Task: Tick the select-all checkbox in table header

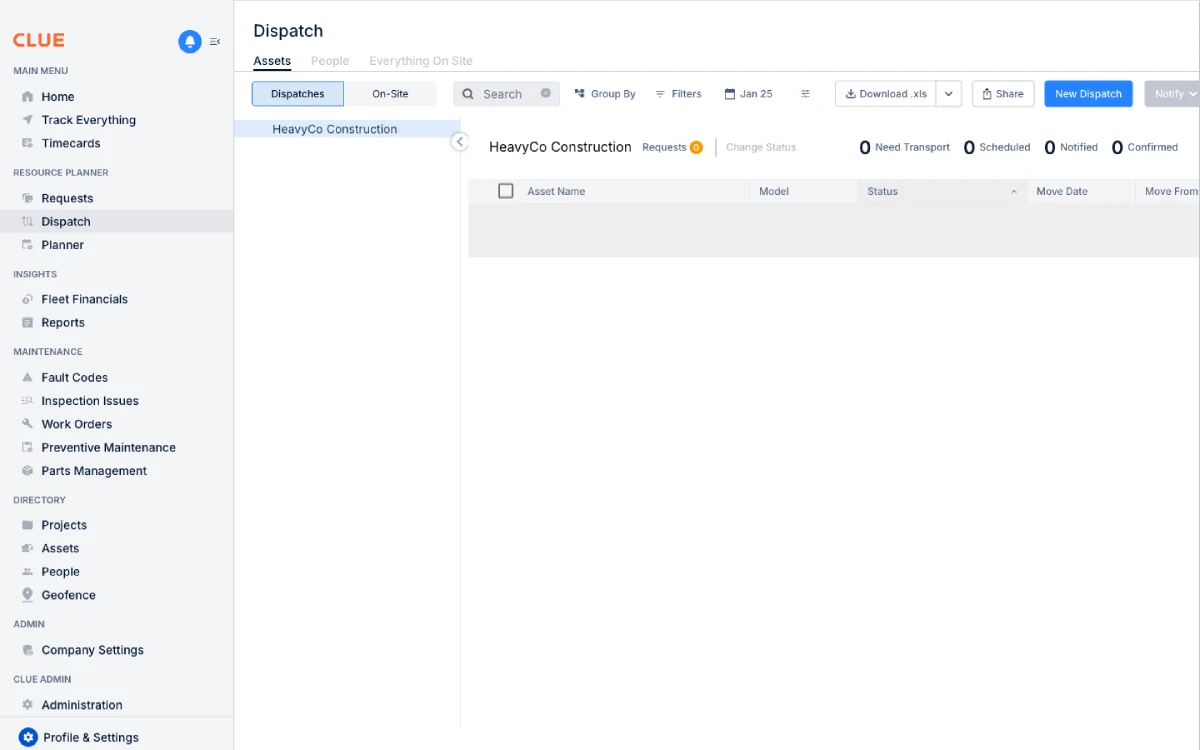Action: [506, 191]
